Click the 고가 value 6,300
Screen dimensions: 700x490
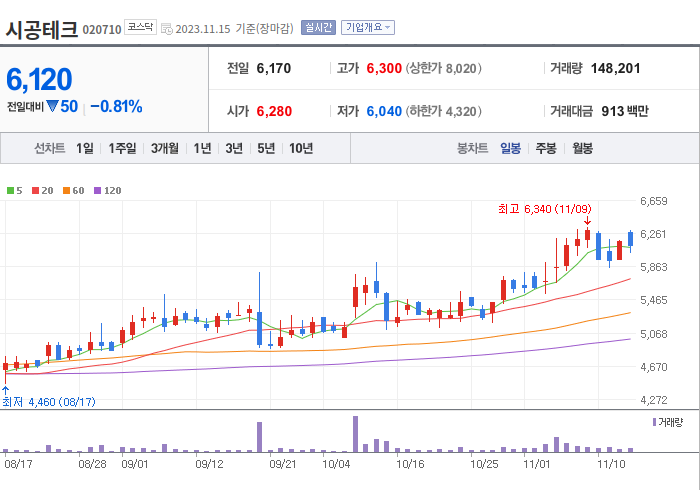click(x=384, y=68)
